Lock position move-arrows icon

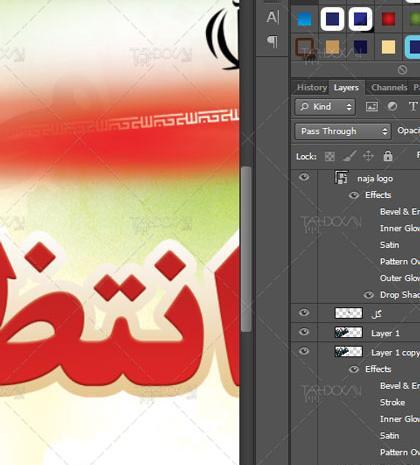(368, 156)
